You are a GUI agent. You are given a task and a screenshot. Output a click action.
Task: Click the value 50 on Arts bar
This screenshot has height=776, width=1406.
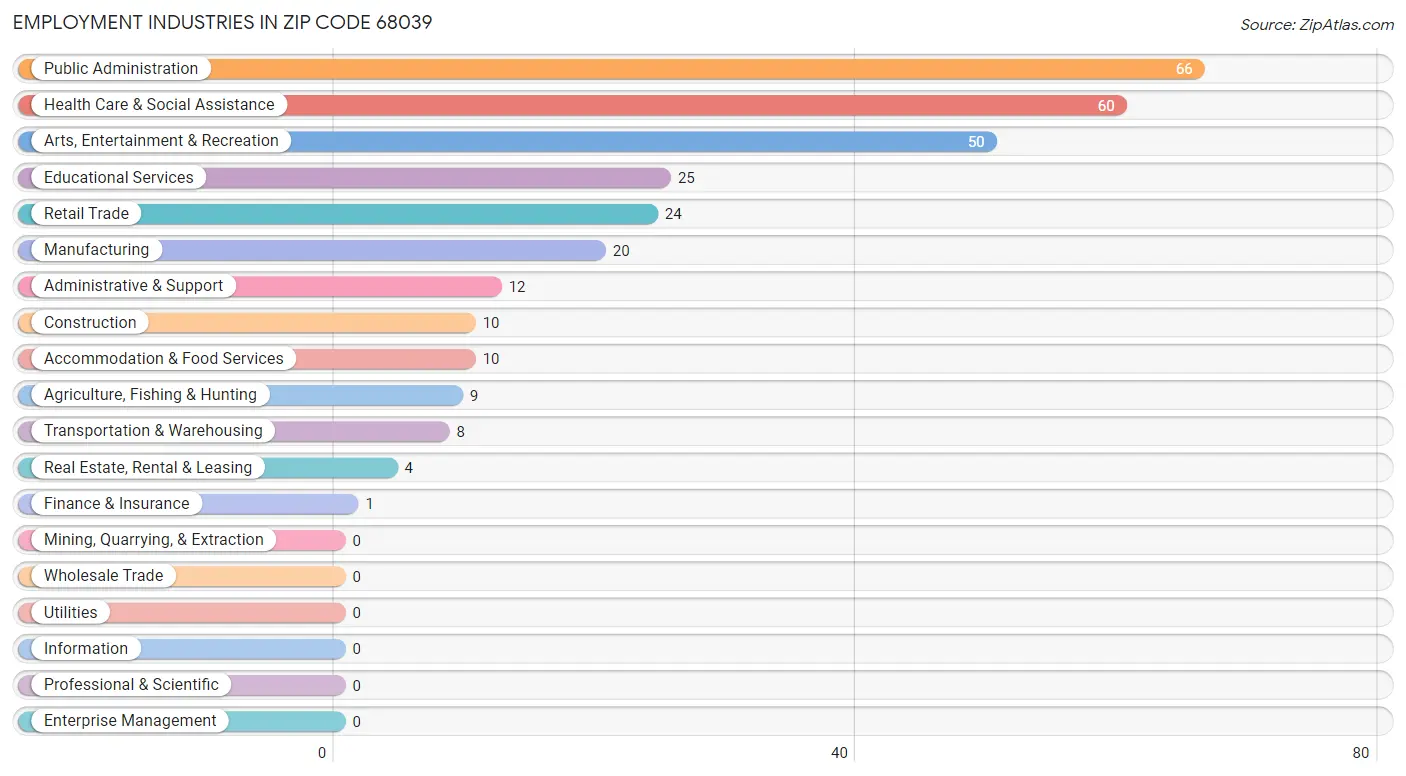point(976,142)
